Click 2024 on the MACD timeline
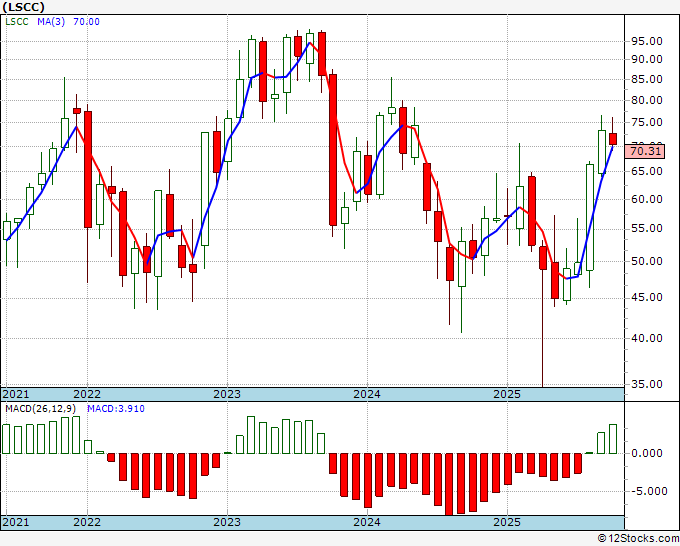The height and width of the screenshot is (546, 680). point(367,522)
